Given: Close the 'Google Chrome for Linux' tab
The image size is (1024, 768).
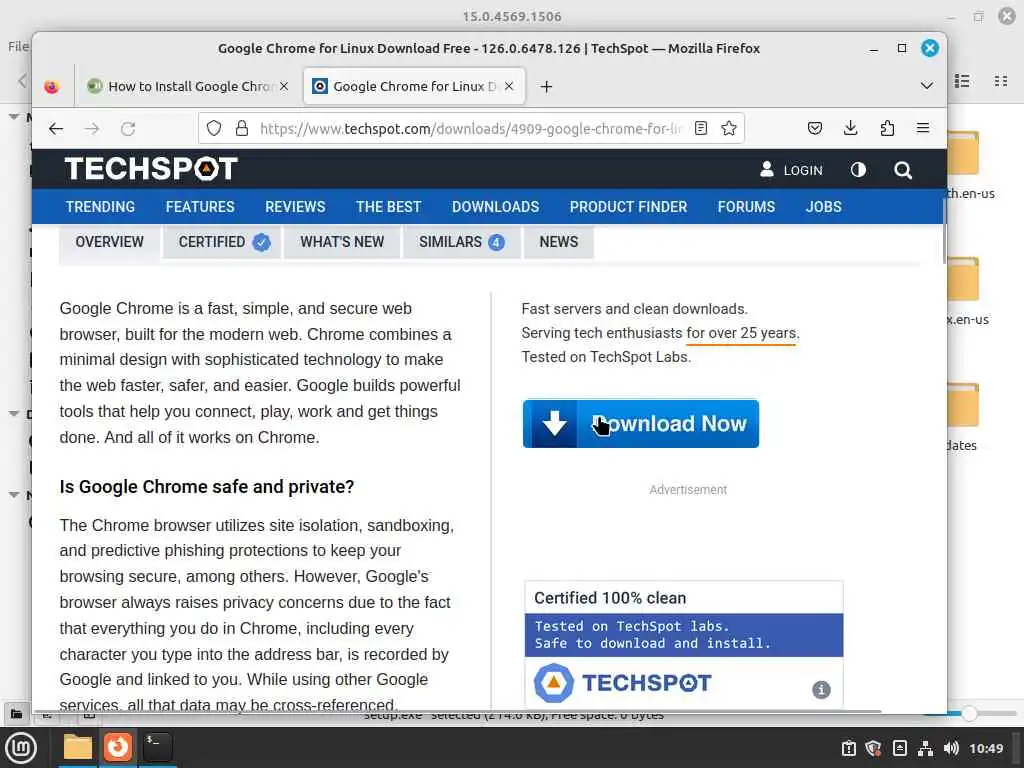Looking at the screenshot, I should [509, 86].
